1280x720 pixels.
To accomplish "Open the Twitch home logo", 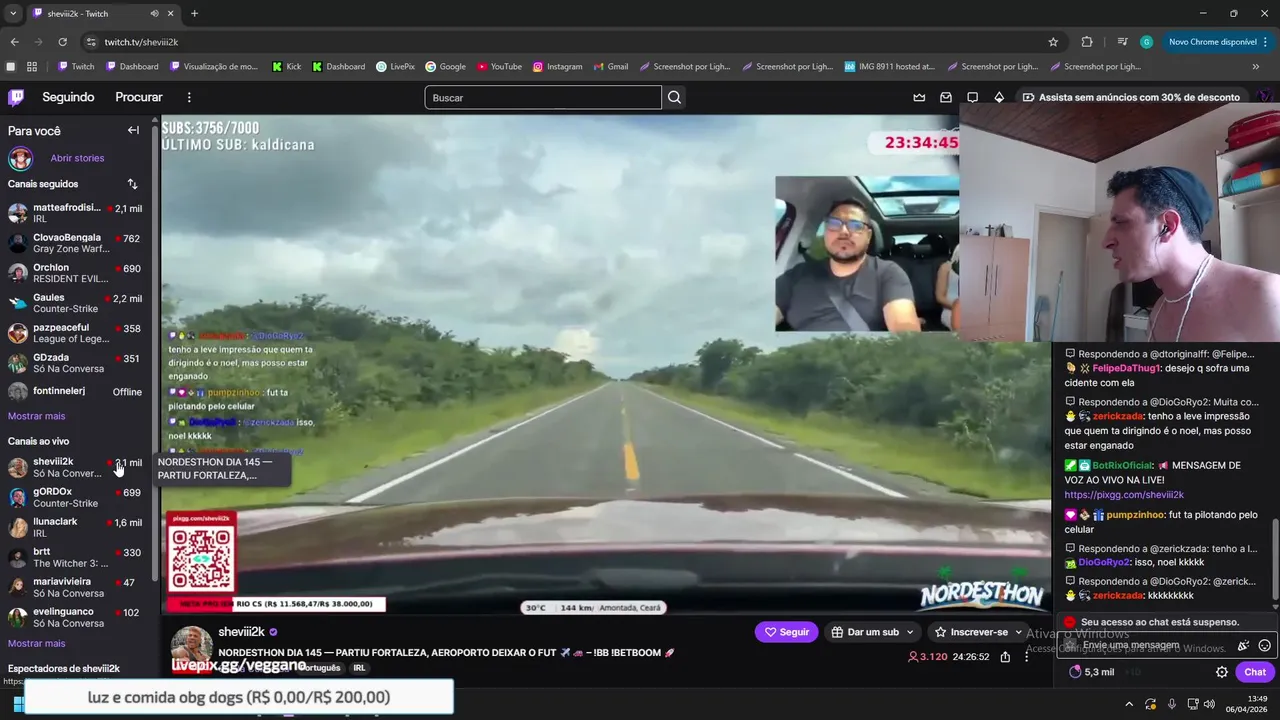I will (x=16, y=97).
